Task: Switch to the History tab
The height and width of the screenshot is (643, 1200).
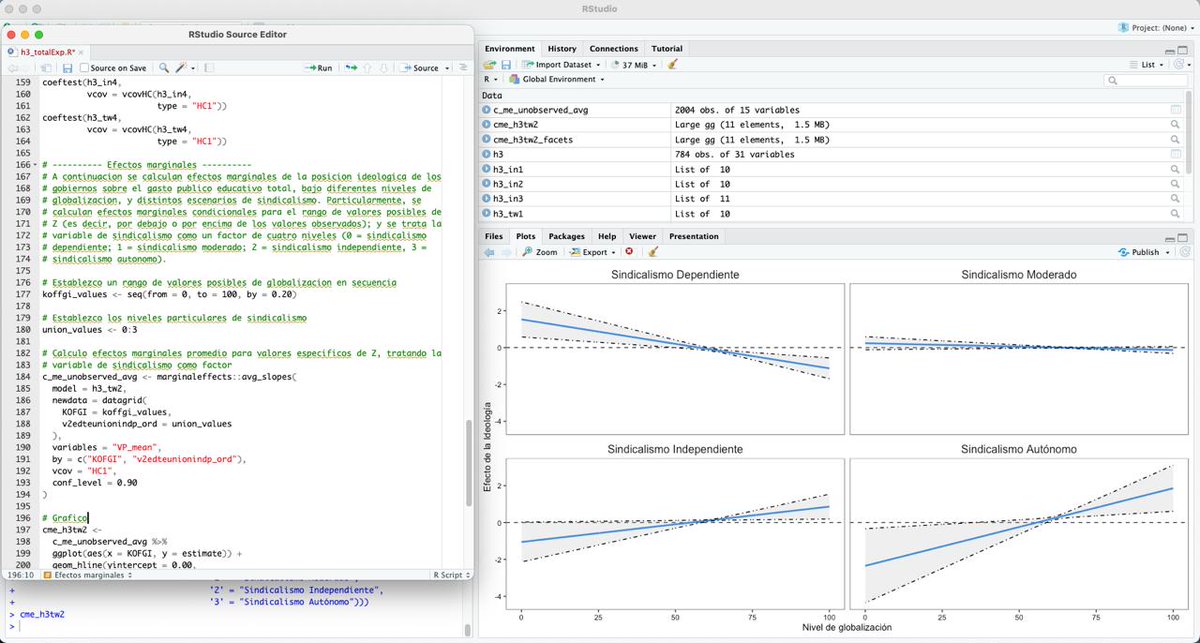Action: 562,48
